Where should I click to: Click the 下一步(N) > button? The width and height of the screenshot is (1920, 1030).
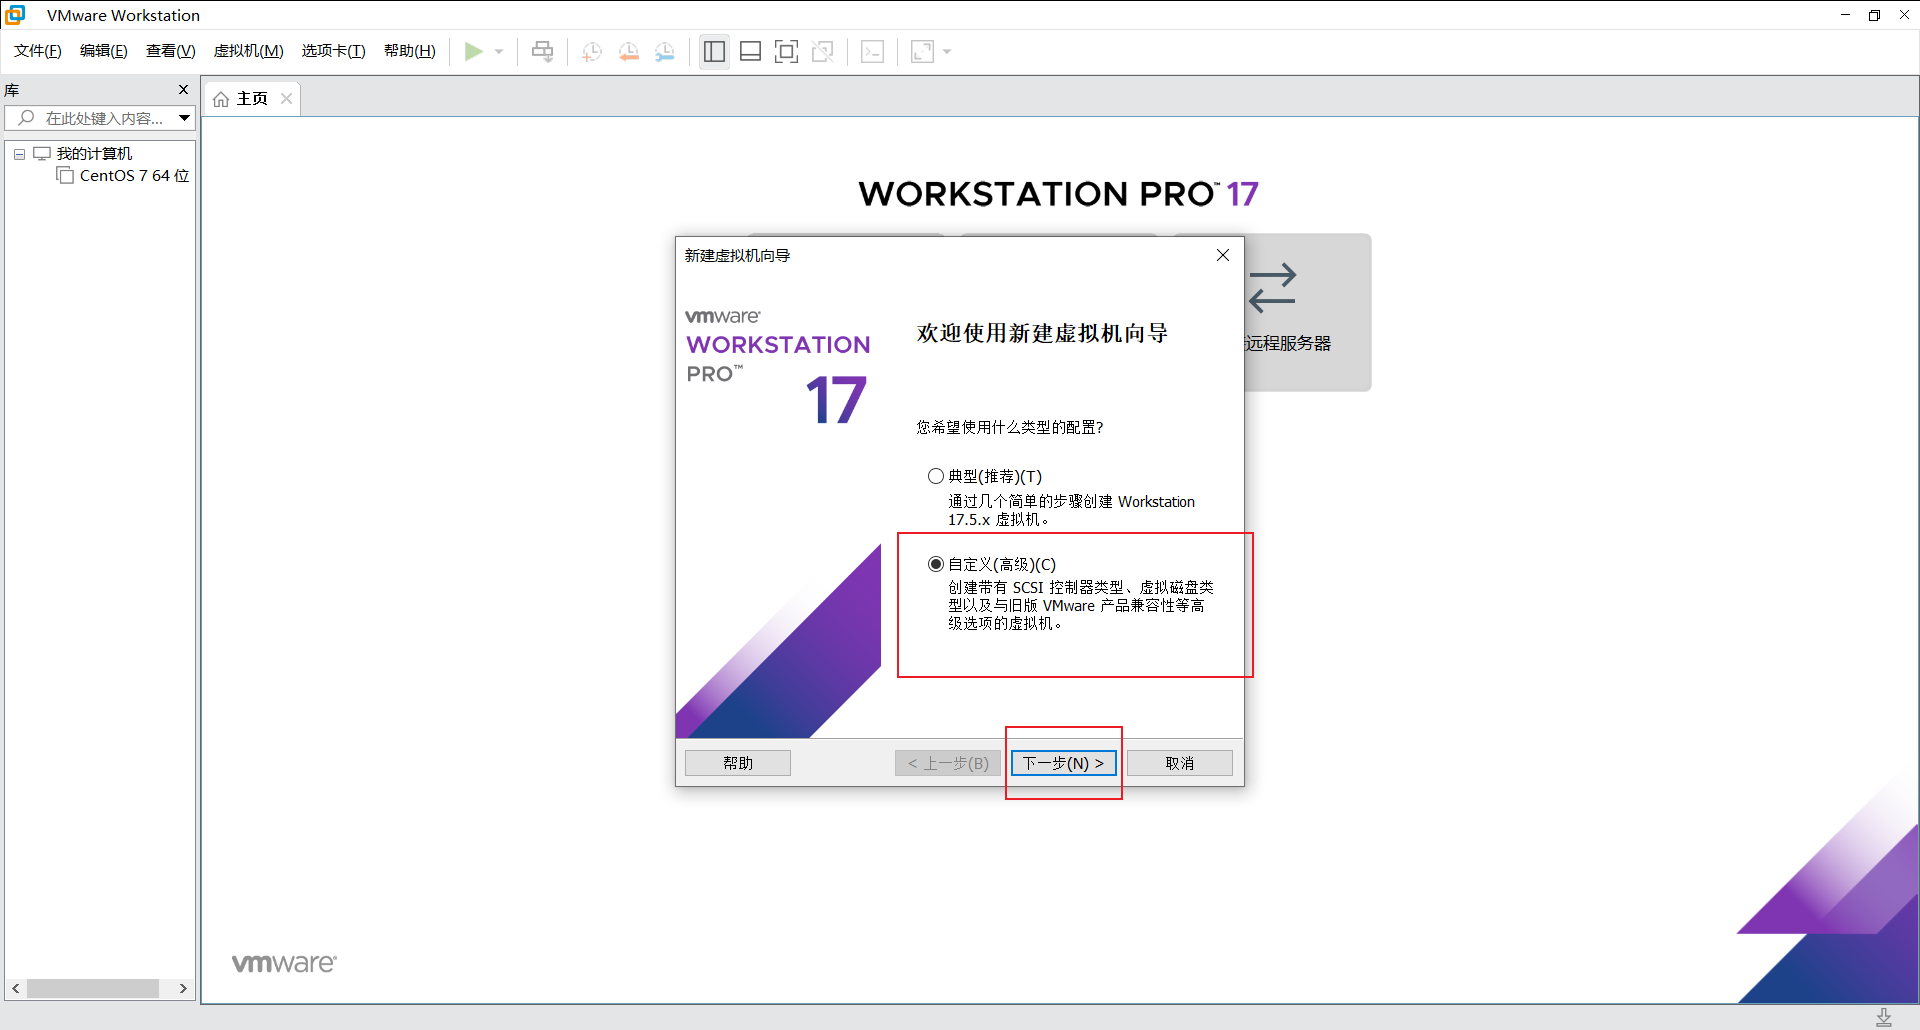click(1063, 763)
